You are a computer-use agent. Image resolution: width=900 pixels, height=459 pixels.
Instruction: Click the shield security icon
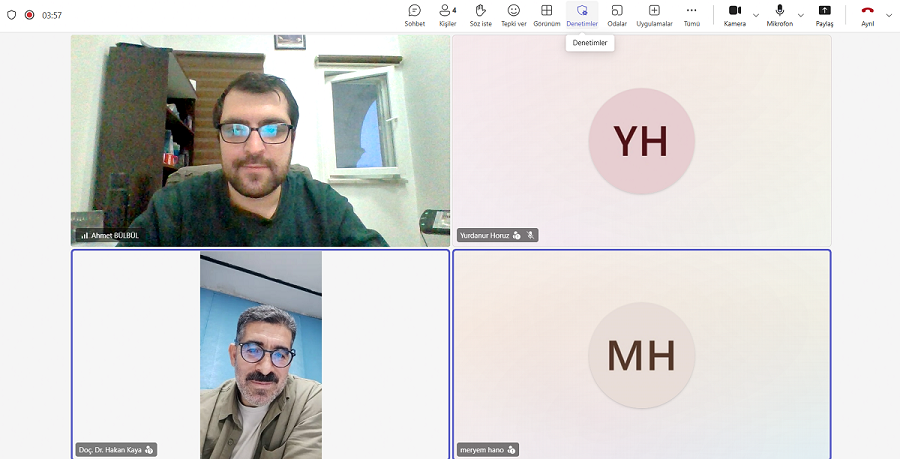pos(12,15)
